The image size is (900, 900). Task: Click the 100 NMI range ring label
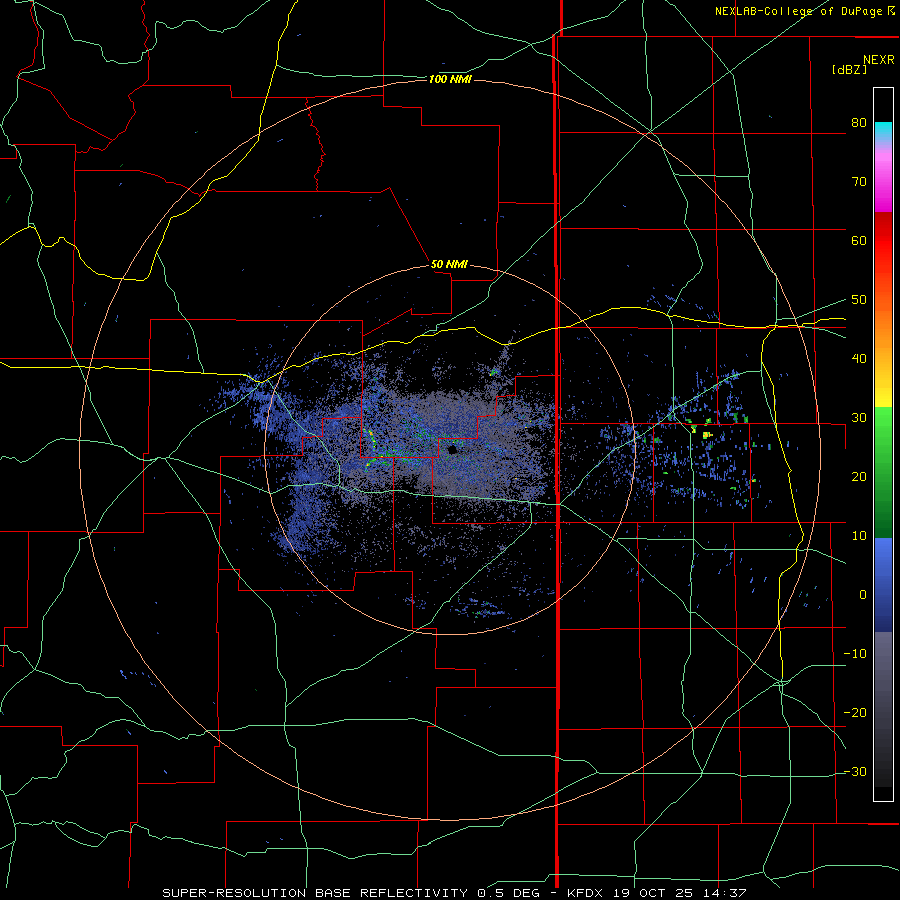[x=450, y=79]
